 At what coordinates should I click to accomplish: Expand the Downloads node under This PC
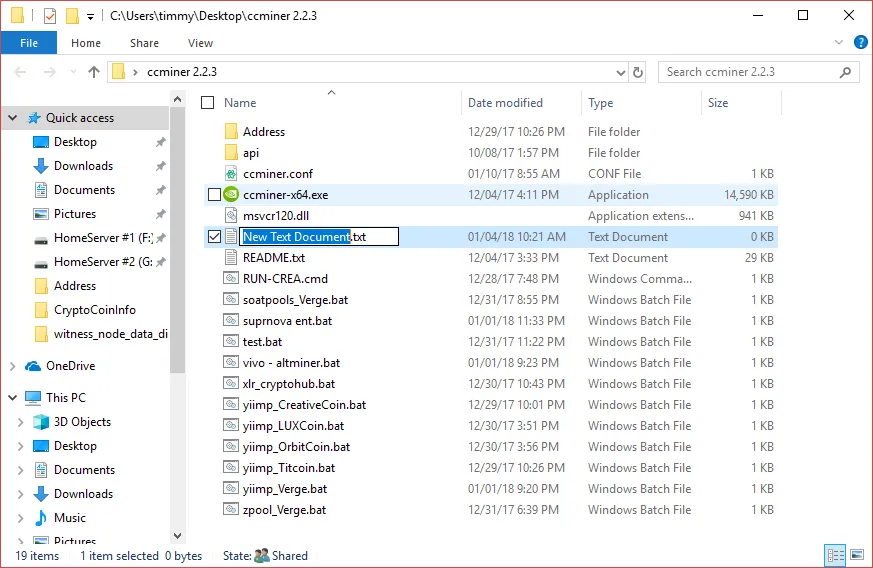pos(21,494)
